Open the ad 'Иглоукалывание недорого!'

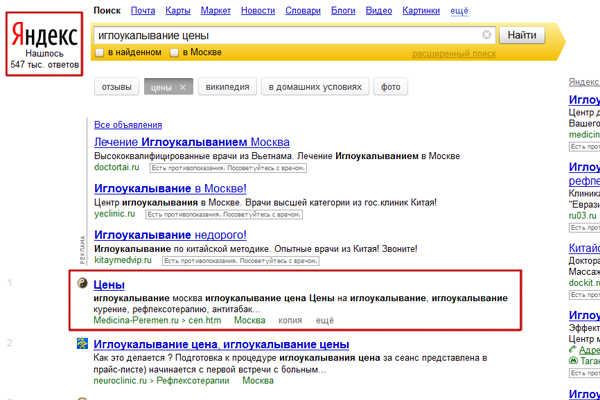tap(170, 235)
